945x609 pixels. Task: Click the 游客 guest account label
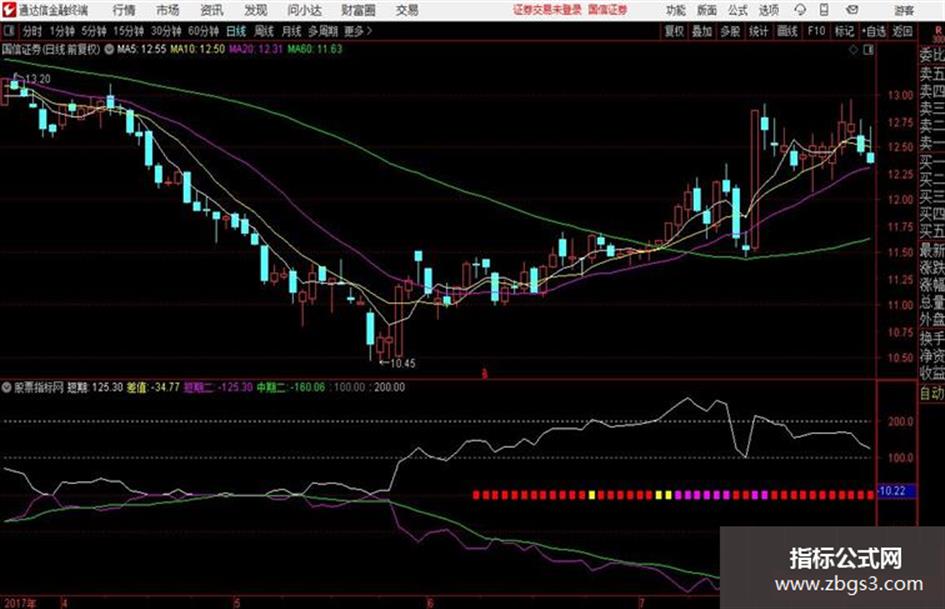tap(903, 10)
